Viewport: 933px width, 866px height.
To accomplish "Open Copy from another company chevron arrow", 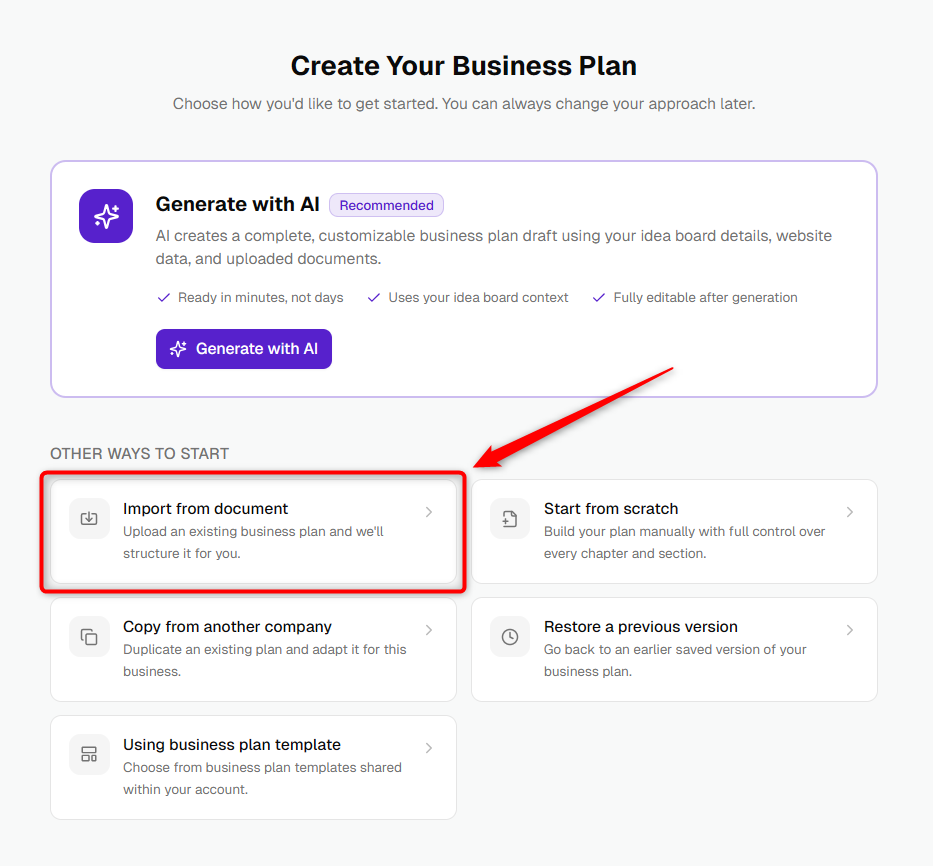I will (429, 630).
